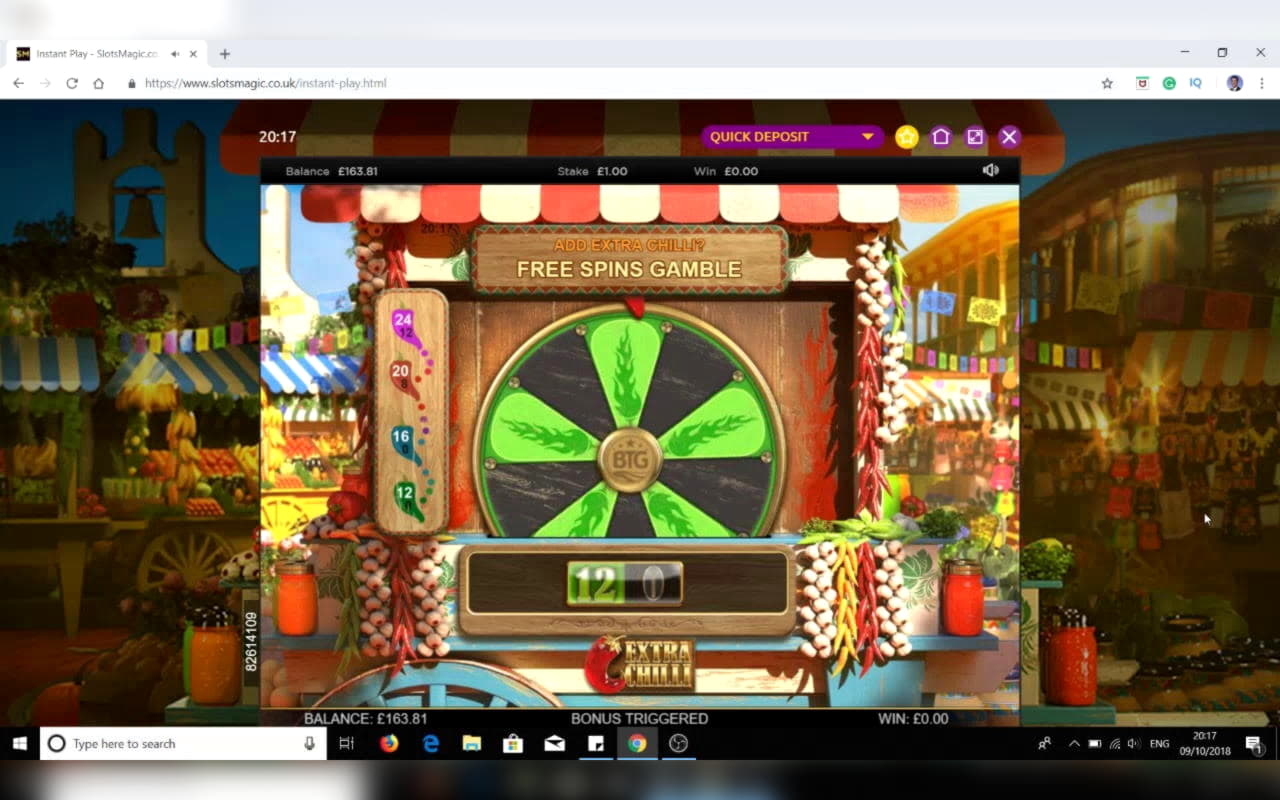Click the ENG language indicator
Screen dimensions: 1280x800
(1159, 743)
